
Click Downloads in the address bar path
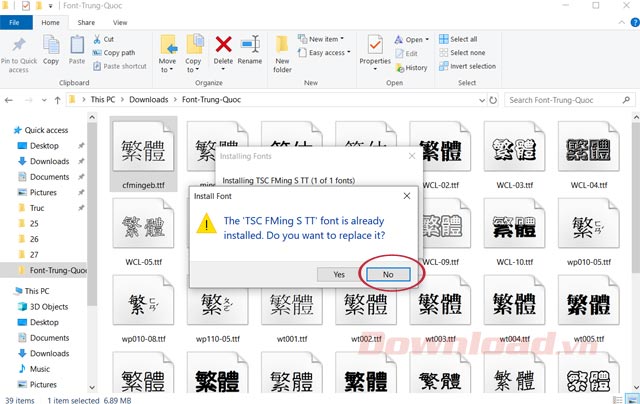(x=149, y=100)
